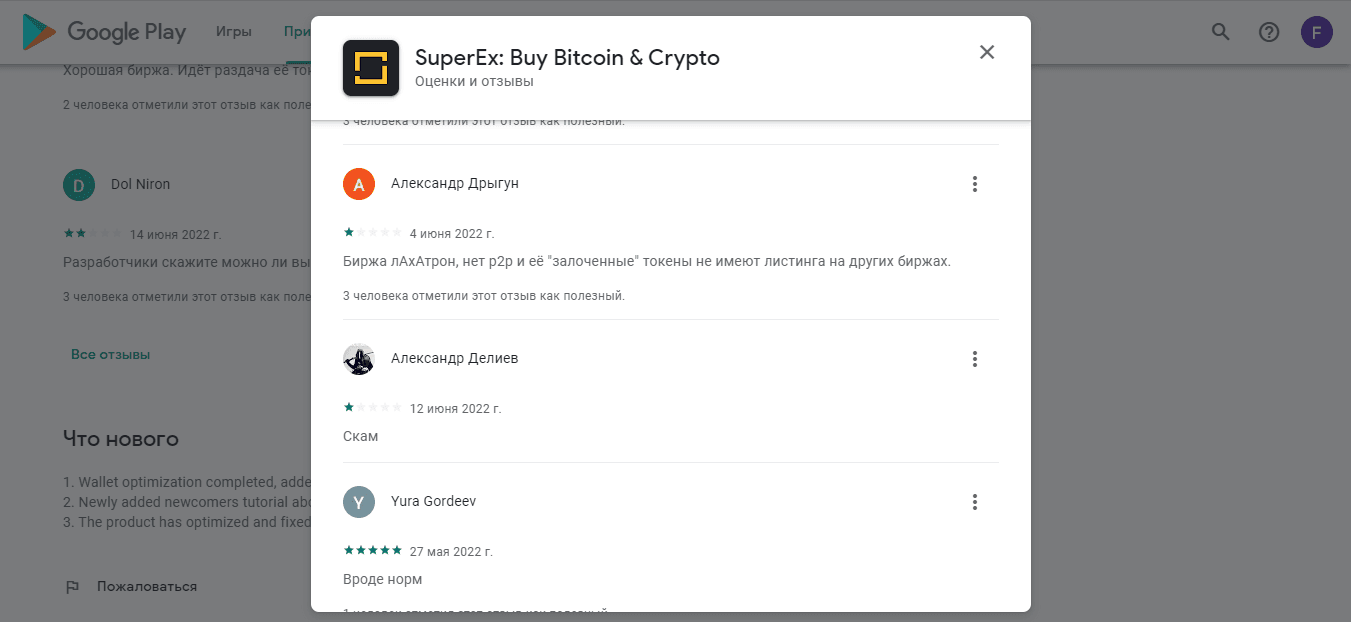This screenshot has width=1351, height=622.
Task: Click Dol Niron's teal avatar
Action: 79,185
